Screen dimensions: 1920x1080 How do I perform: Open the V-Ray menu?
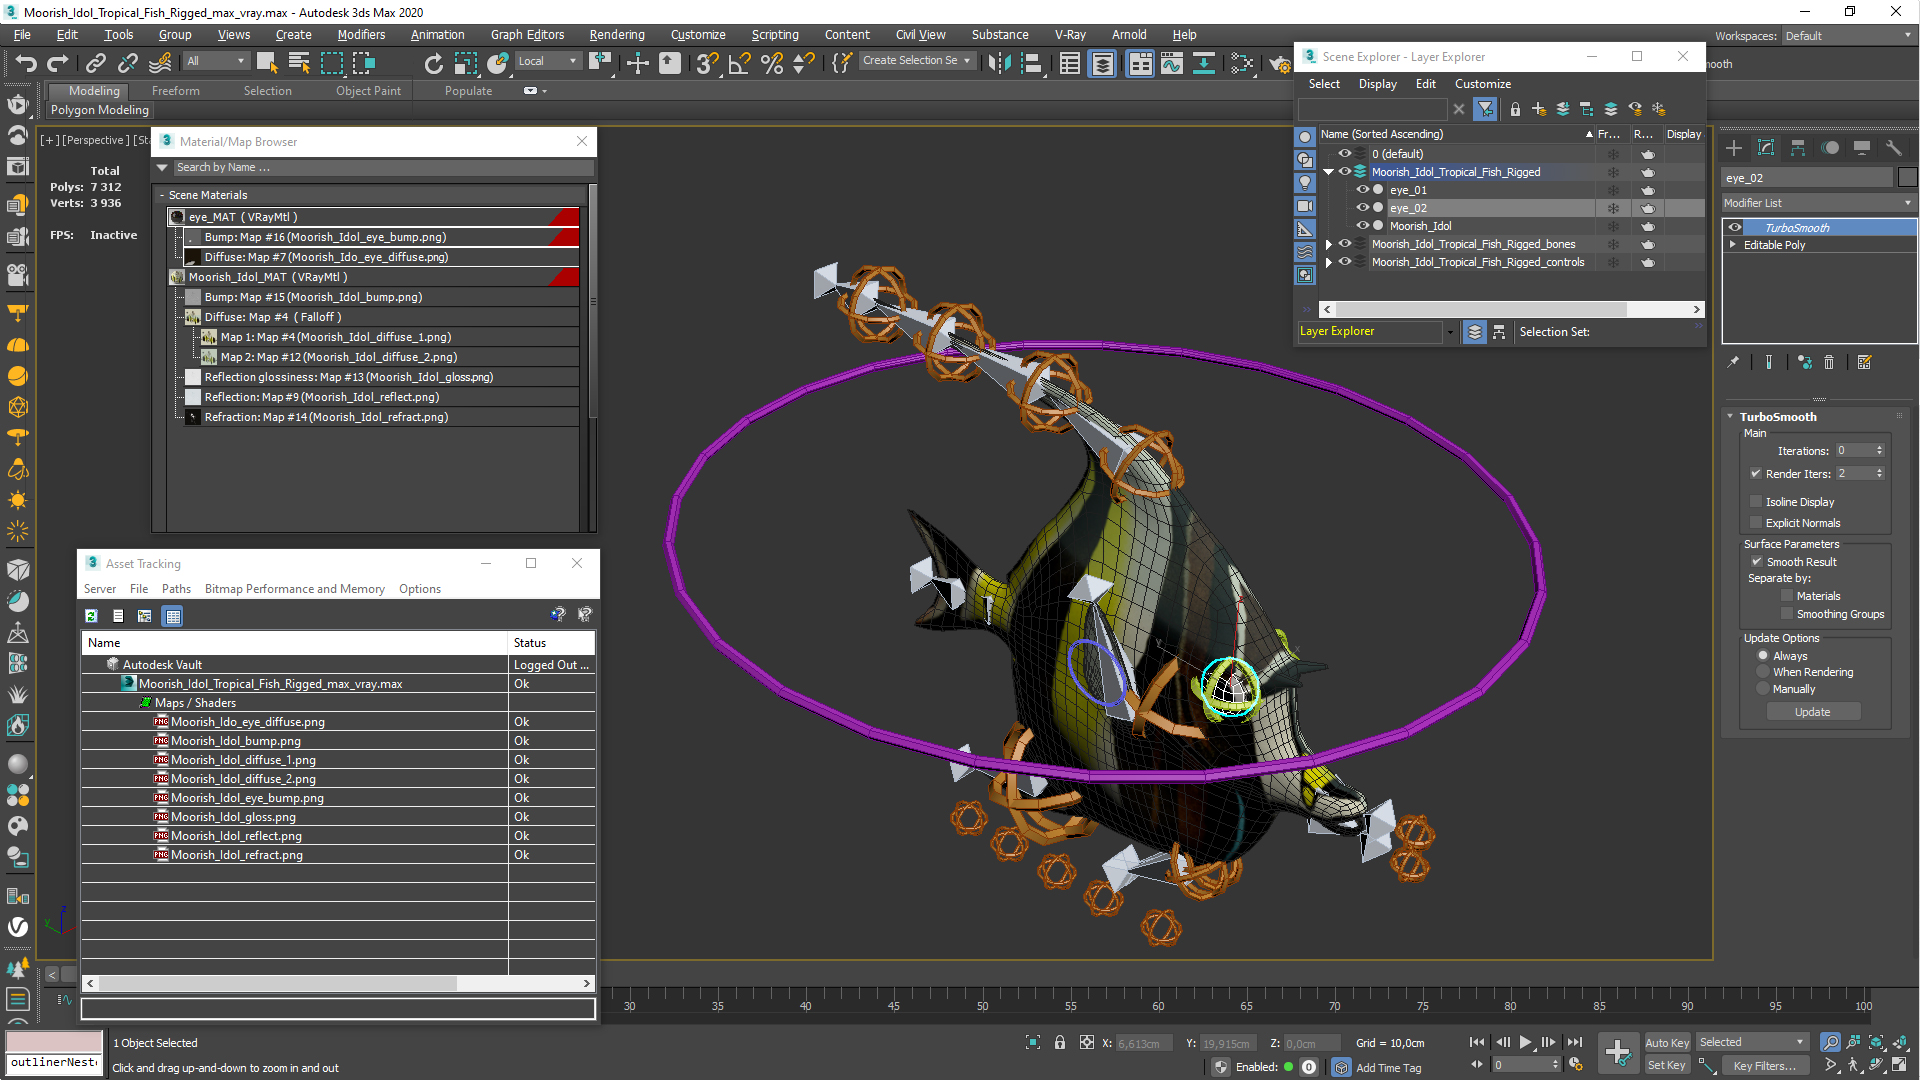click(1070, 35)
